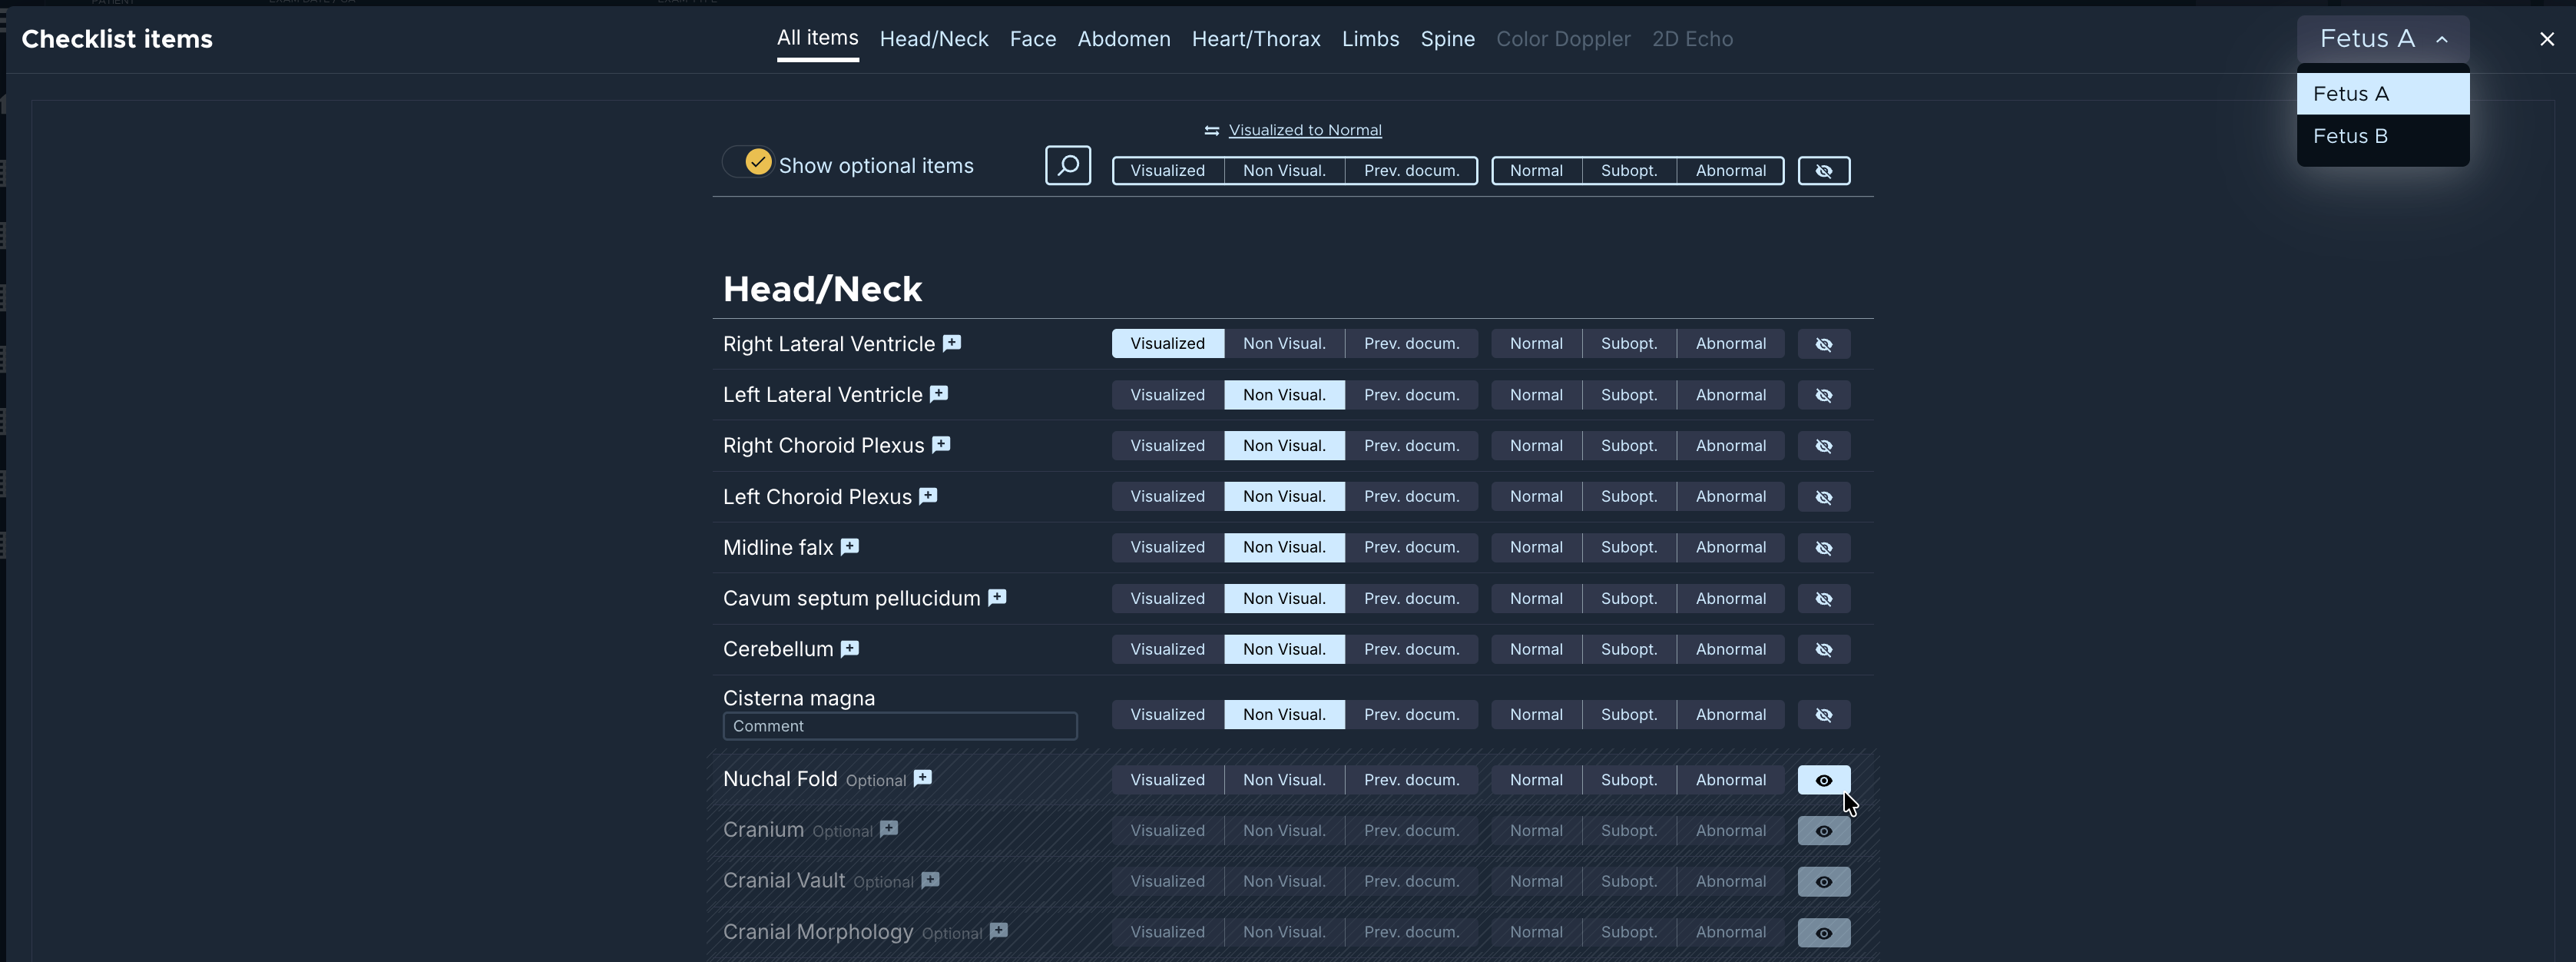The image size is (2576, 962).
Task: Add comment to Cranial Morphology
Action: pos(999,931)
